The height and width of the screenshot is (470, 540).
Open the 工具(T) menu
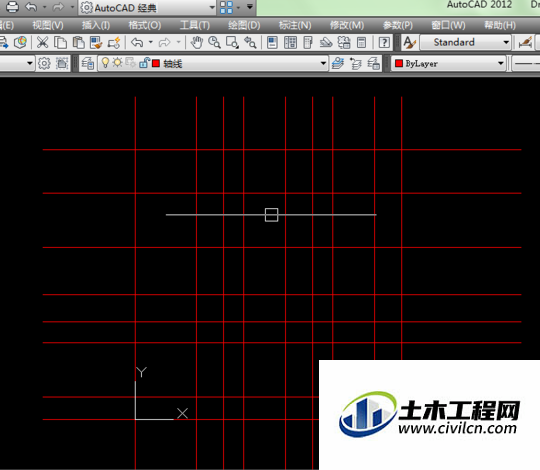(x=195, y=25)
